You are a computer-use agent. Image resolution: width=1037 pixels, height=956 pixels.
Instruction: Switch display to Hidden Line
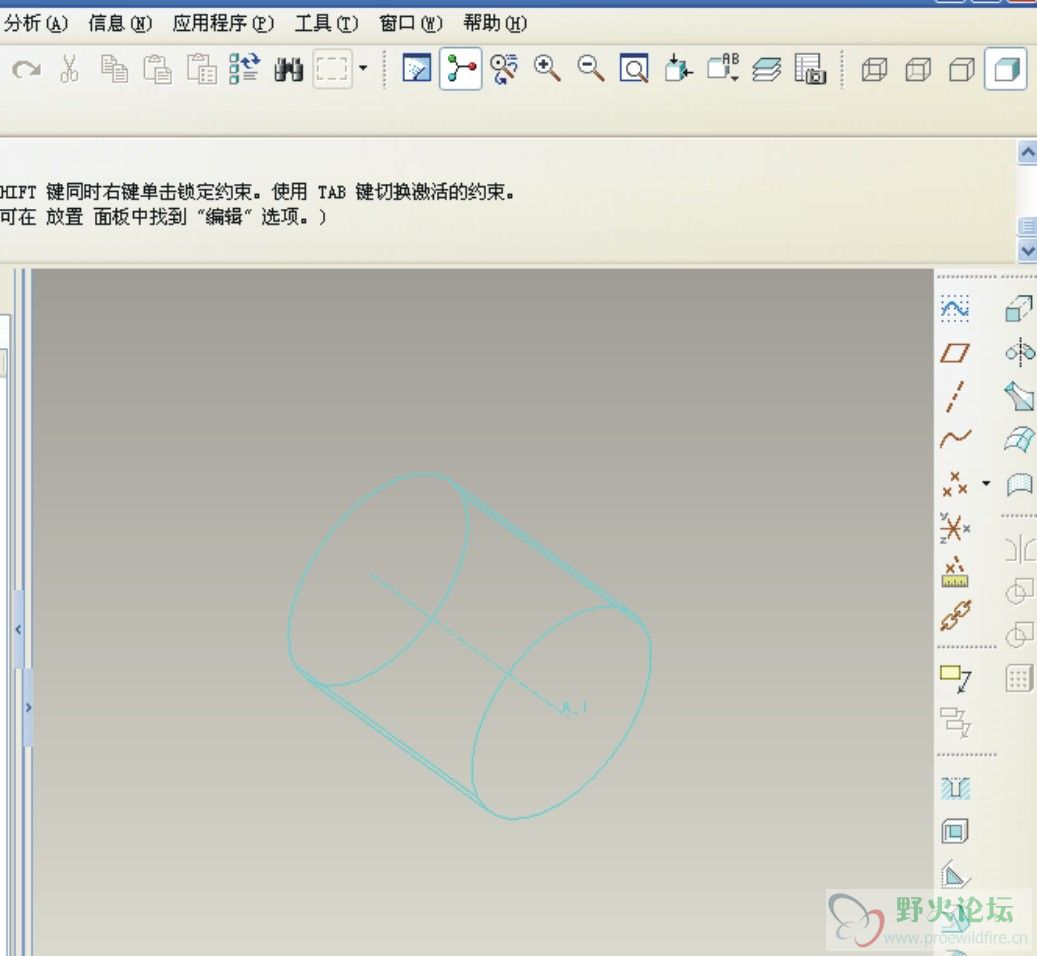(x=918, y=69)
